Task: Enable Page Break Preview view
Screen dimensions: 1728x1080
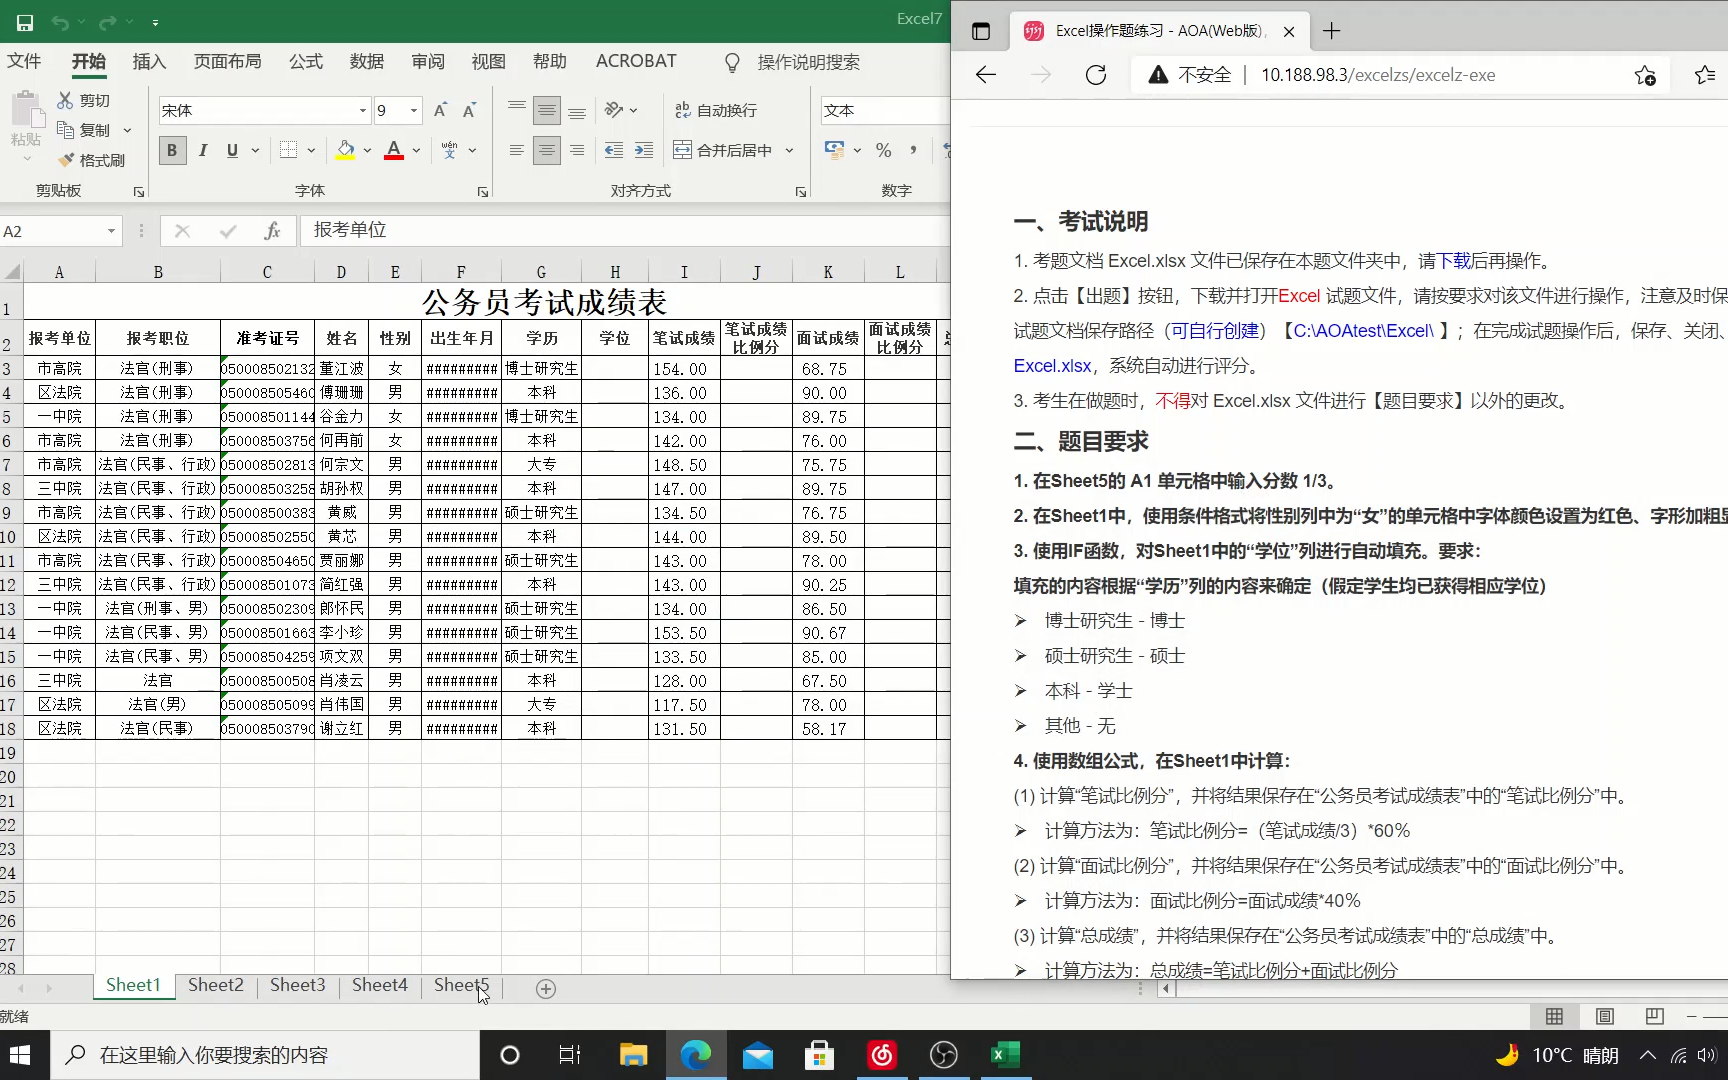Action: click(1654, 1016)
